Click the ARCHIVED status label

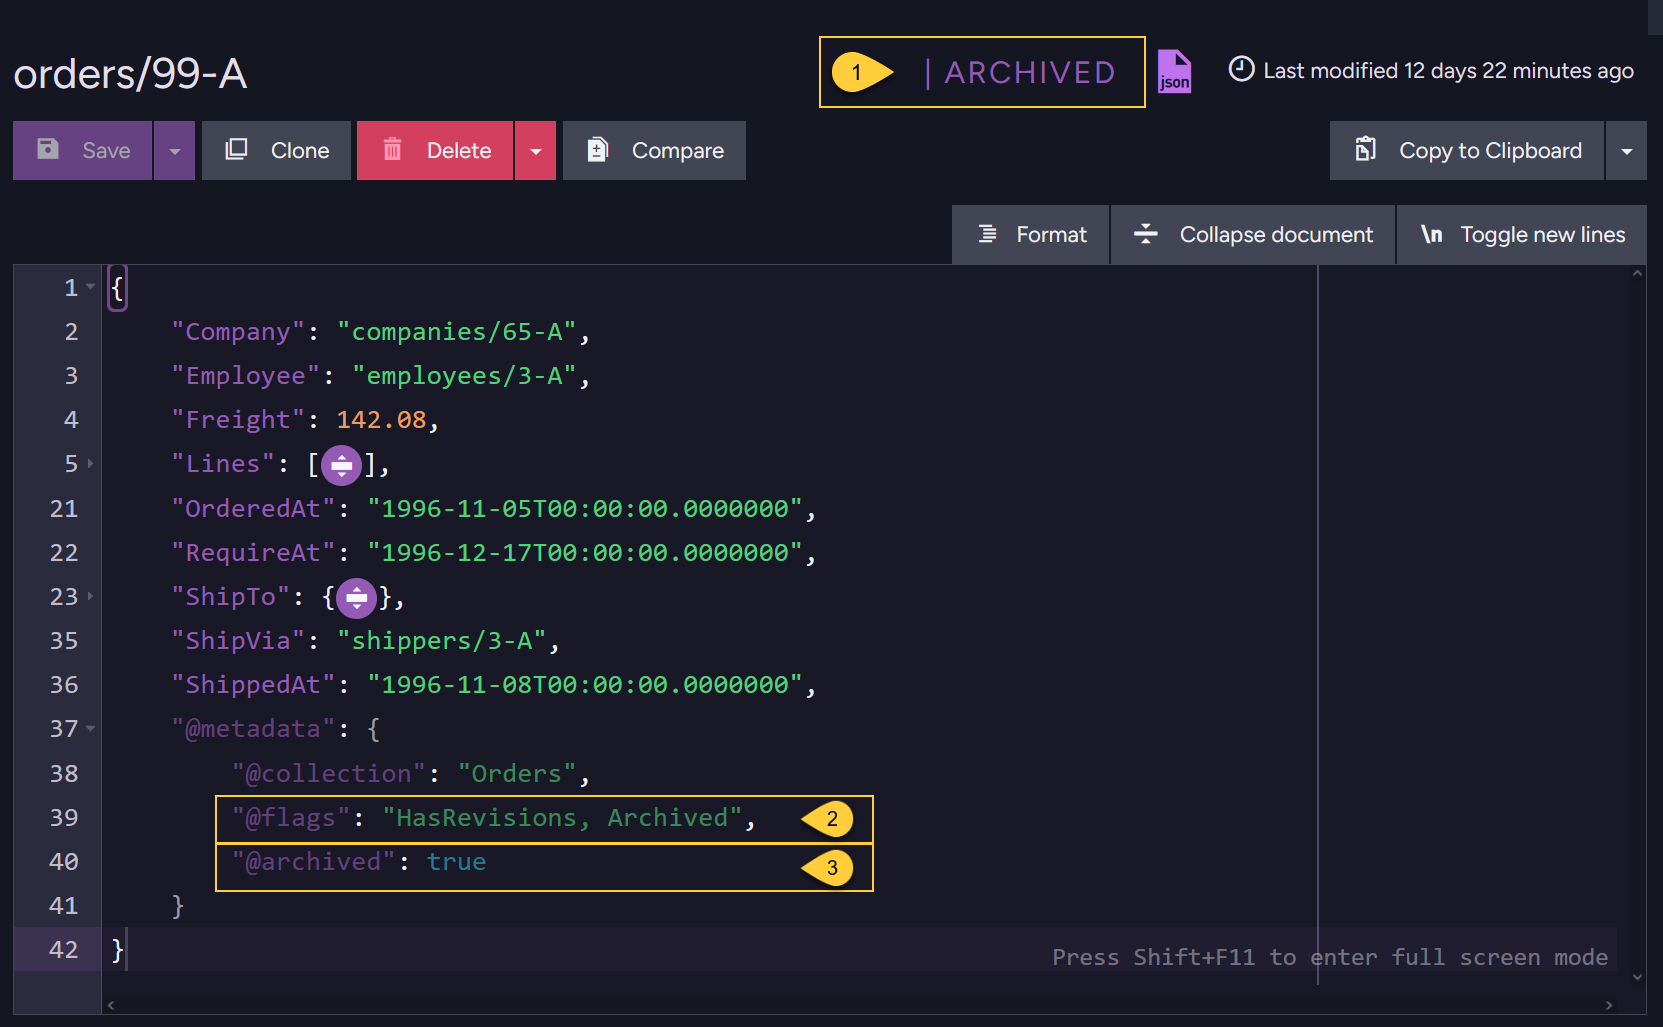point(1030,72)
